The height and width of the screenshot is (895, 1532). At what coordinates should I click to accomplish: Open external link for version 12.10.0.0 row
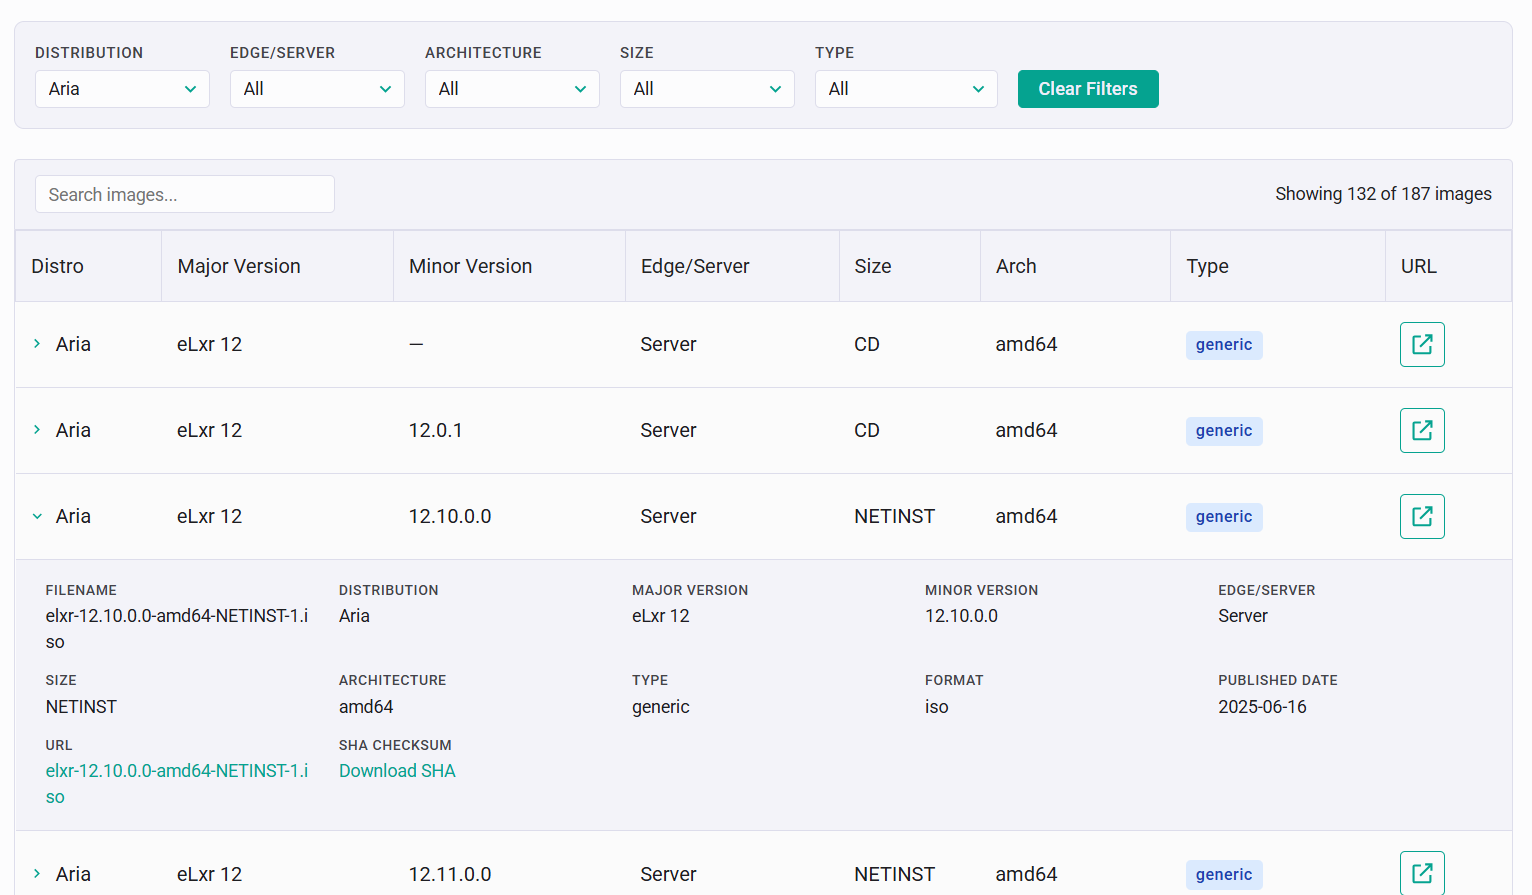tap(1422, 516)
